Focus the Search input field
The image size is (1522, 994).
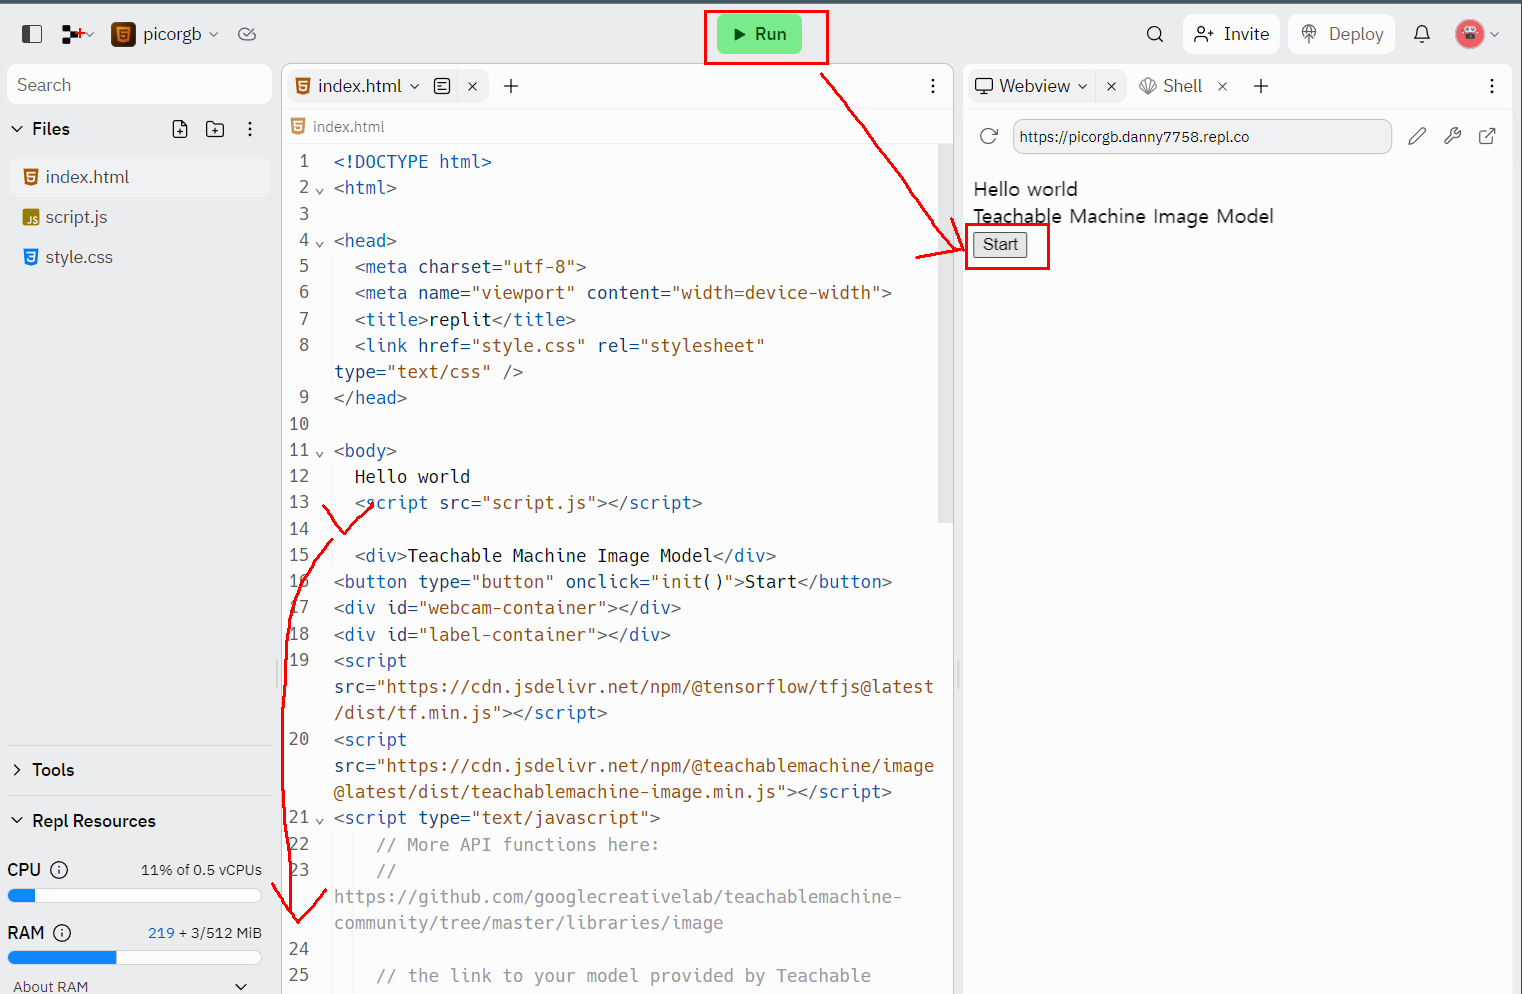coord(139,85)
